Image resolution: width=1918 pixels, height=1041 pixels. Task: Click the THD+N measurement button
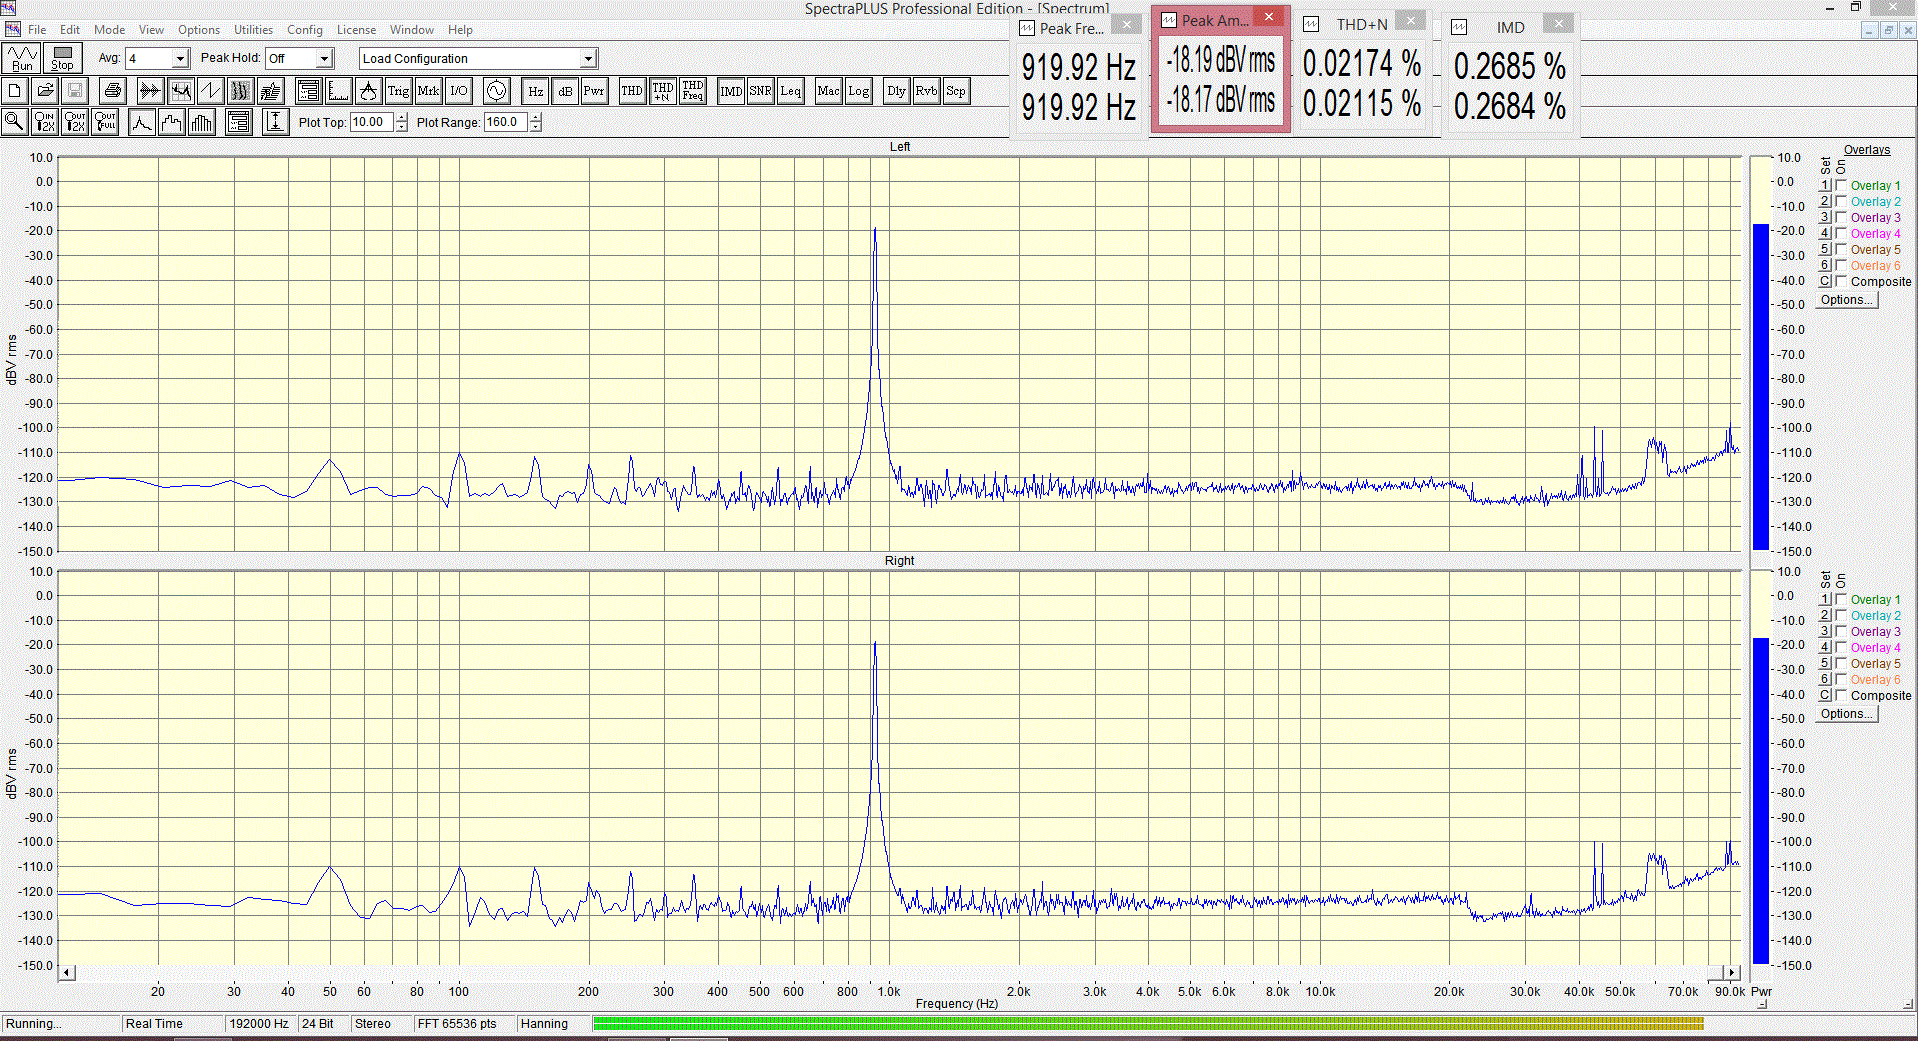coord(663,91)
